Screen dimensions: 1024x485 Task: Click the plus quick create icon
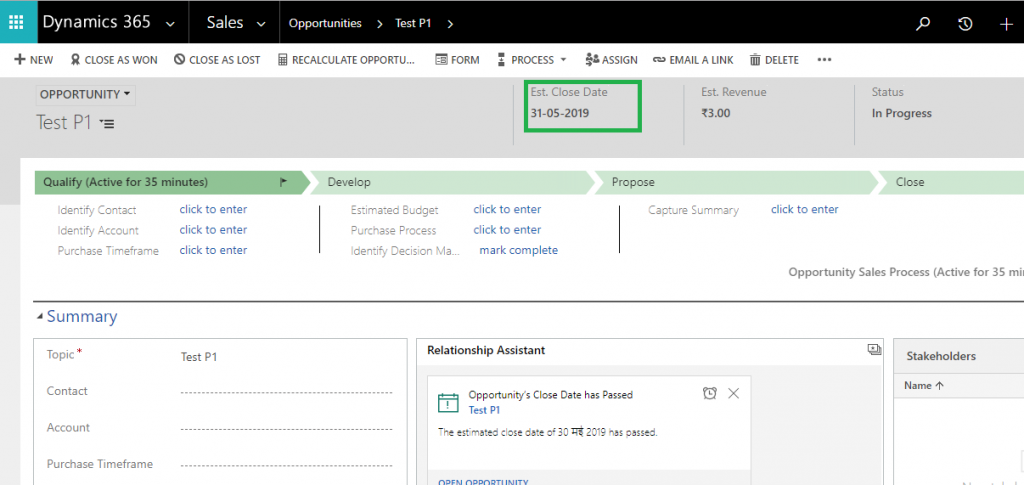(1006, 24)
